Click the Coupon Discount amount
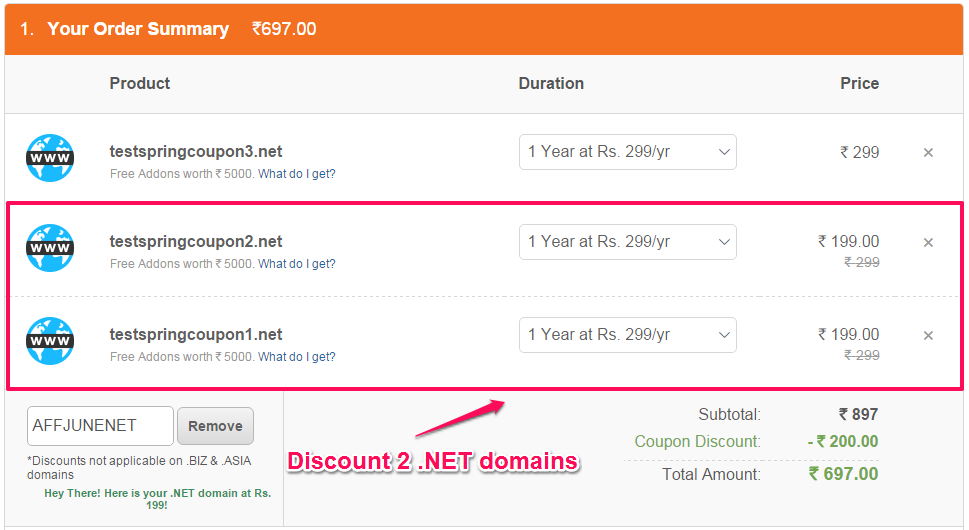Image resolution: width=969 pixels, height=530 pixels. (843, 442)
